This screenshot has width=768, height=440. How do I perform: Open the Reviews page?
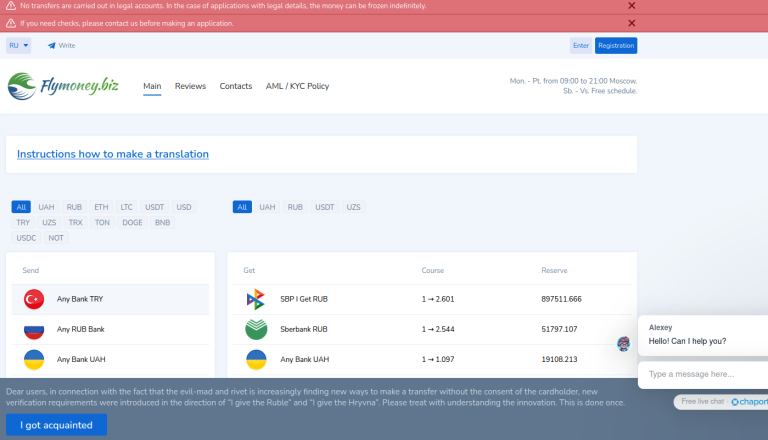[x=190, y=86]
